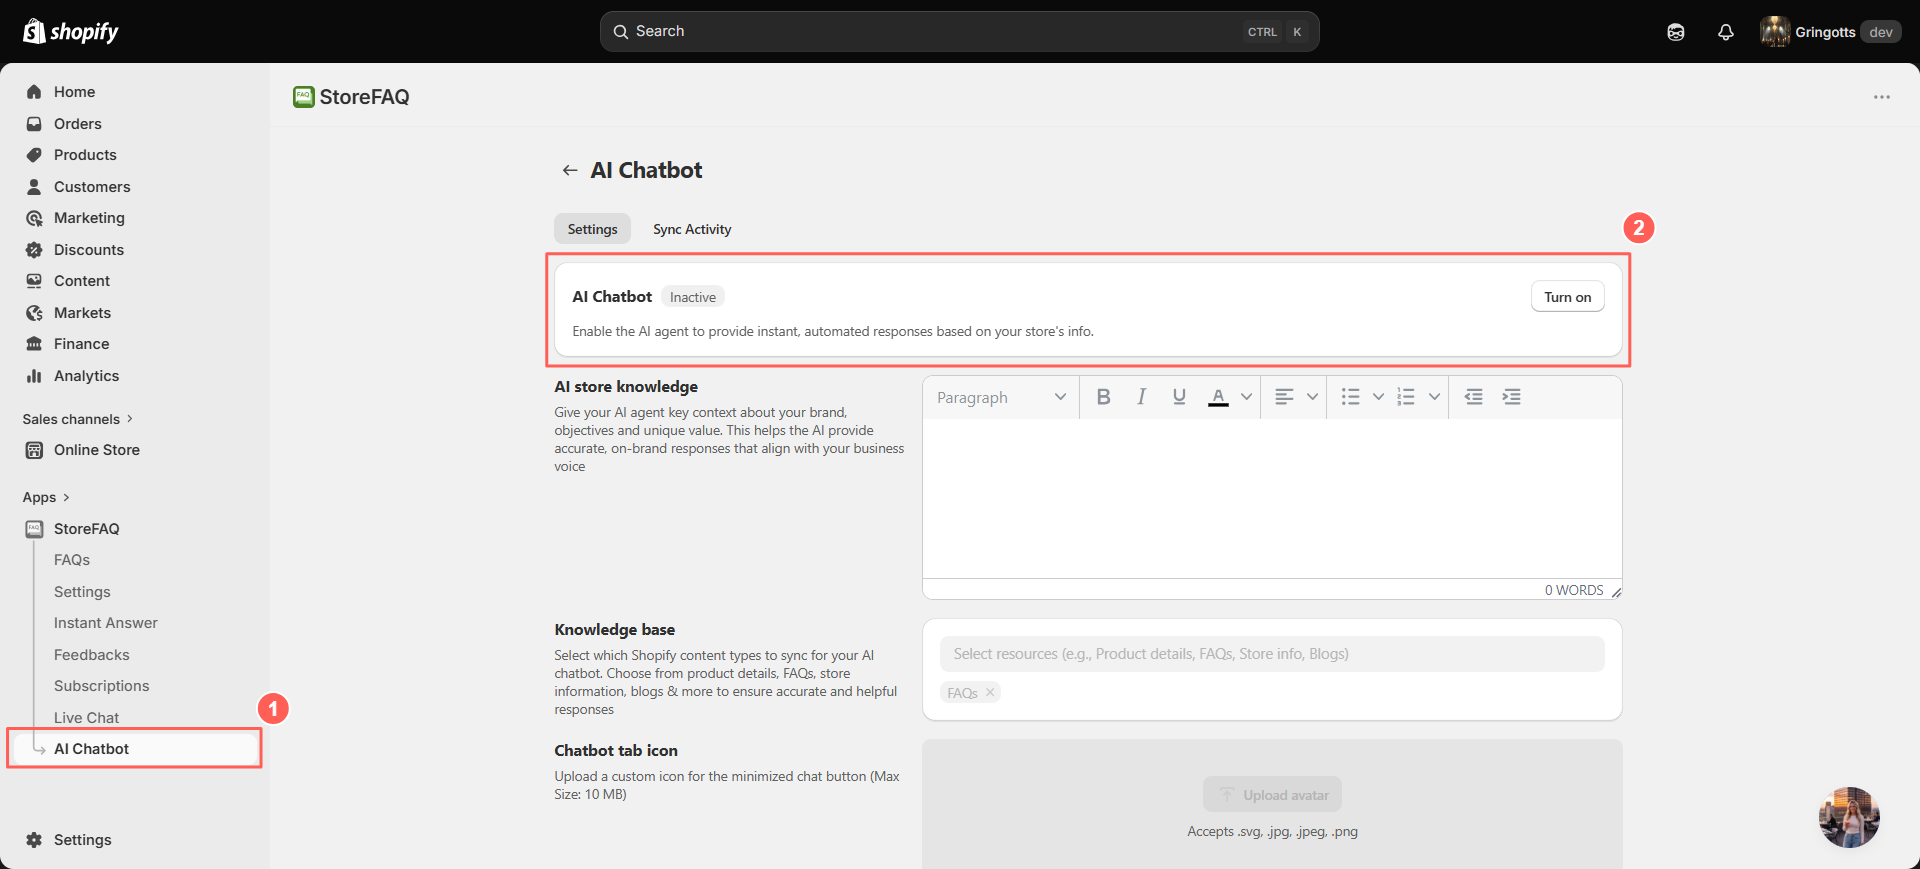
Task: Open Subscriptions page
Action: pyautogui.click(x=102, y=686)
